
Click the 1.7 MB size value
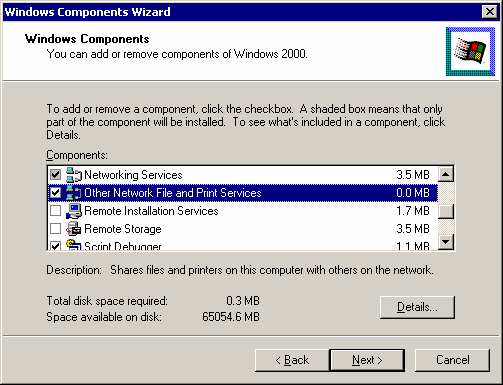coord(413,211)
